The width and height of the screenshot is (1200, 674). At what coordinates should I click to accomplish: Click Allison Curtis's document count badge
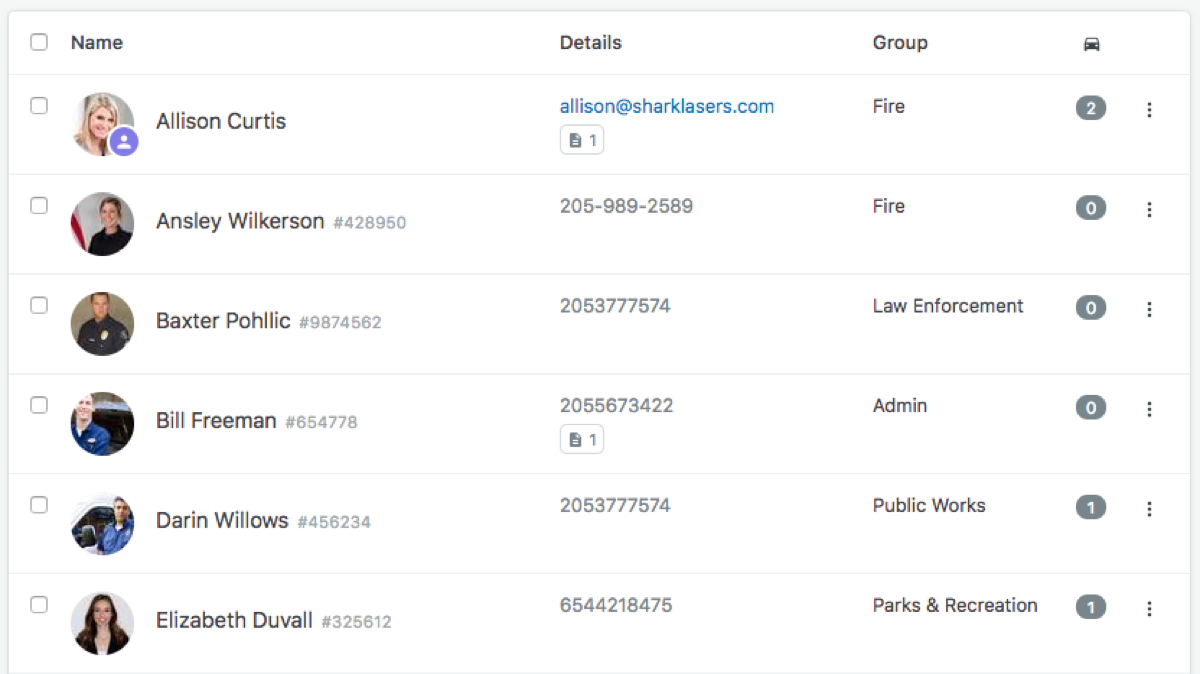[x=582, y=141]
